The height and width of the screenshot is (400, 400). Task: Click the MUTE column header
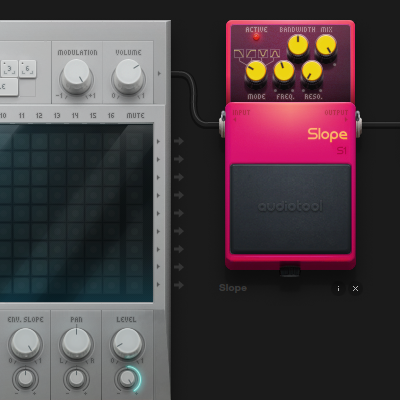(135, 116)
